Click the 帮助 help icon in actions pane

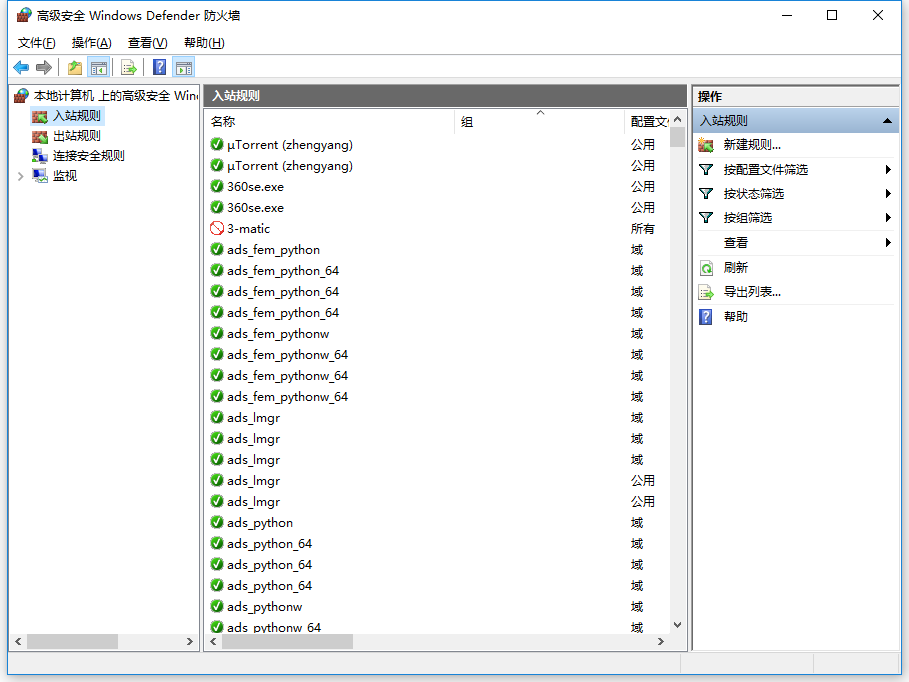(x=706, y=317)
